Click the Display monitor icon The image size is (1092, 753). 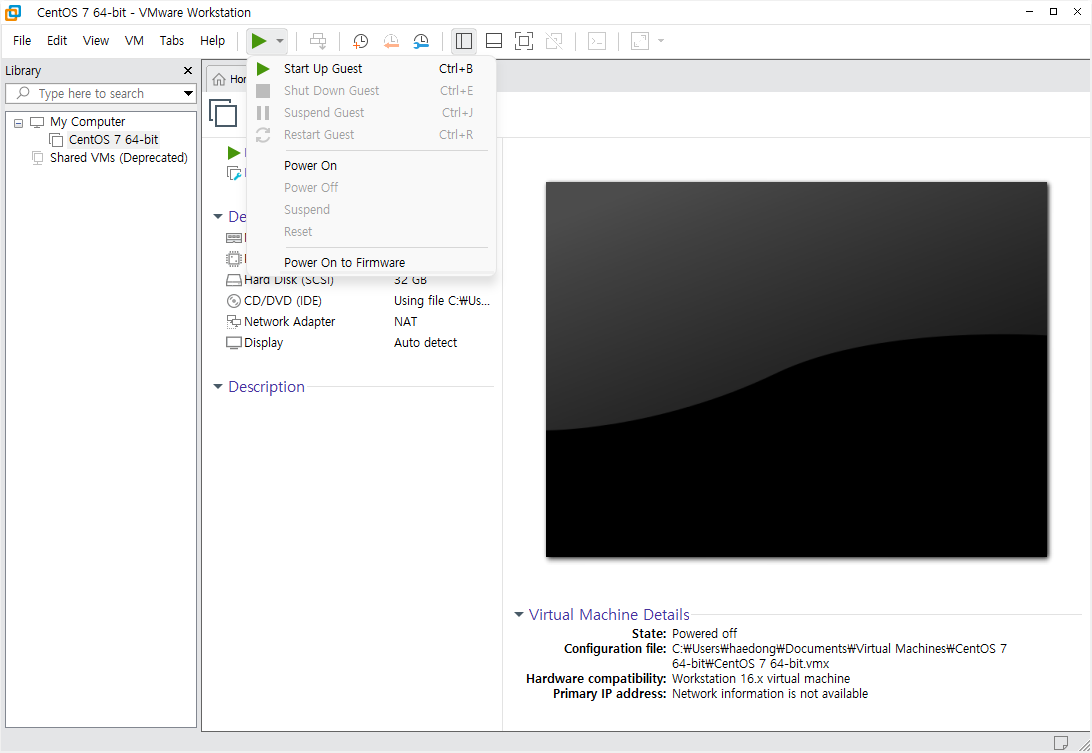234,343
